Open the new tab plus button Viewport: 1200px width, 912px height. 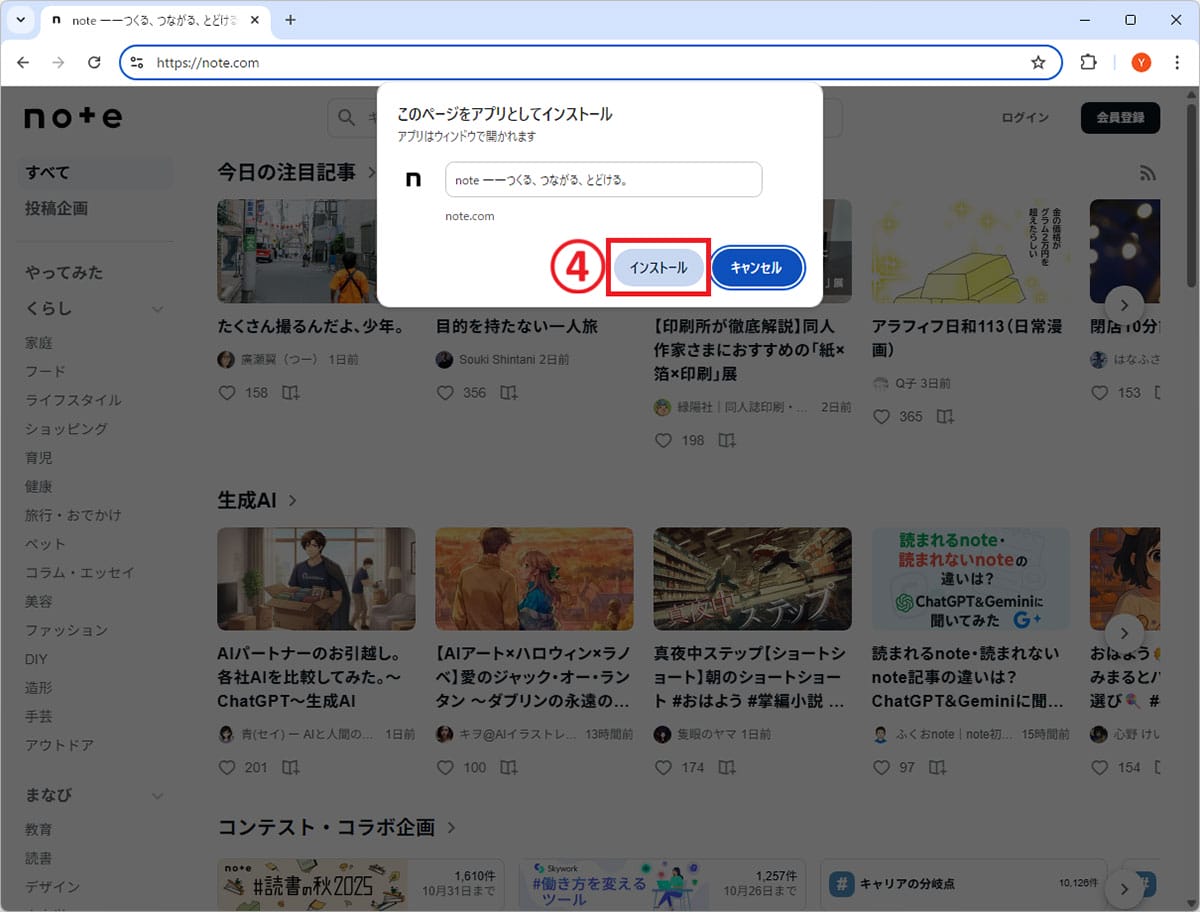(291, 20)
